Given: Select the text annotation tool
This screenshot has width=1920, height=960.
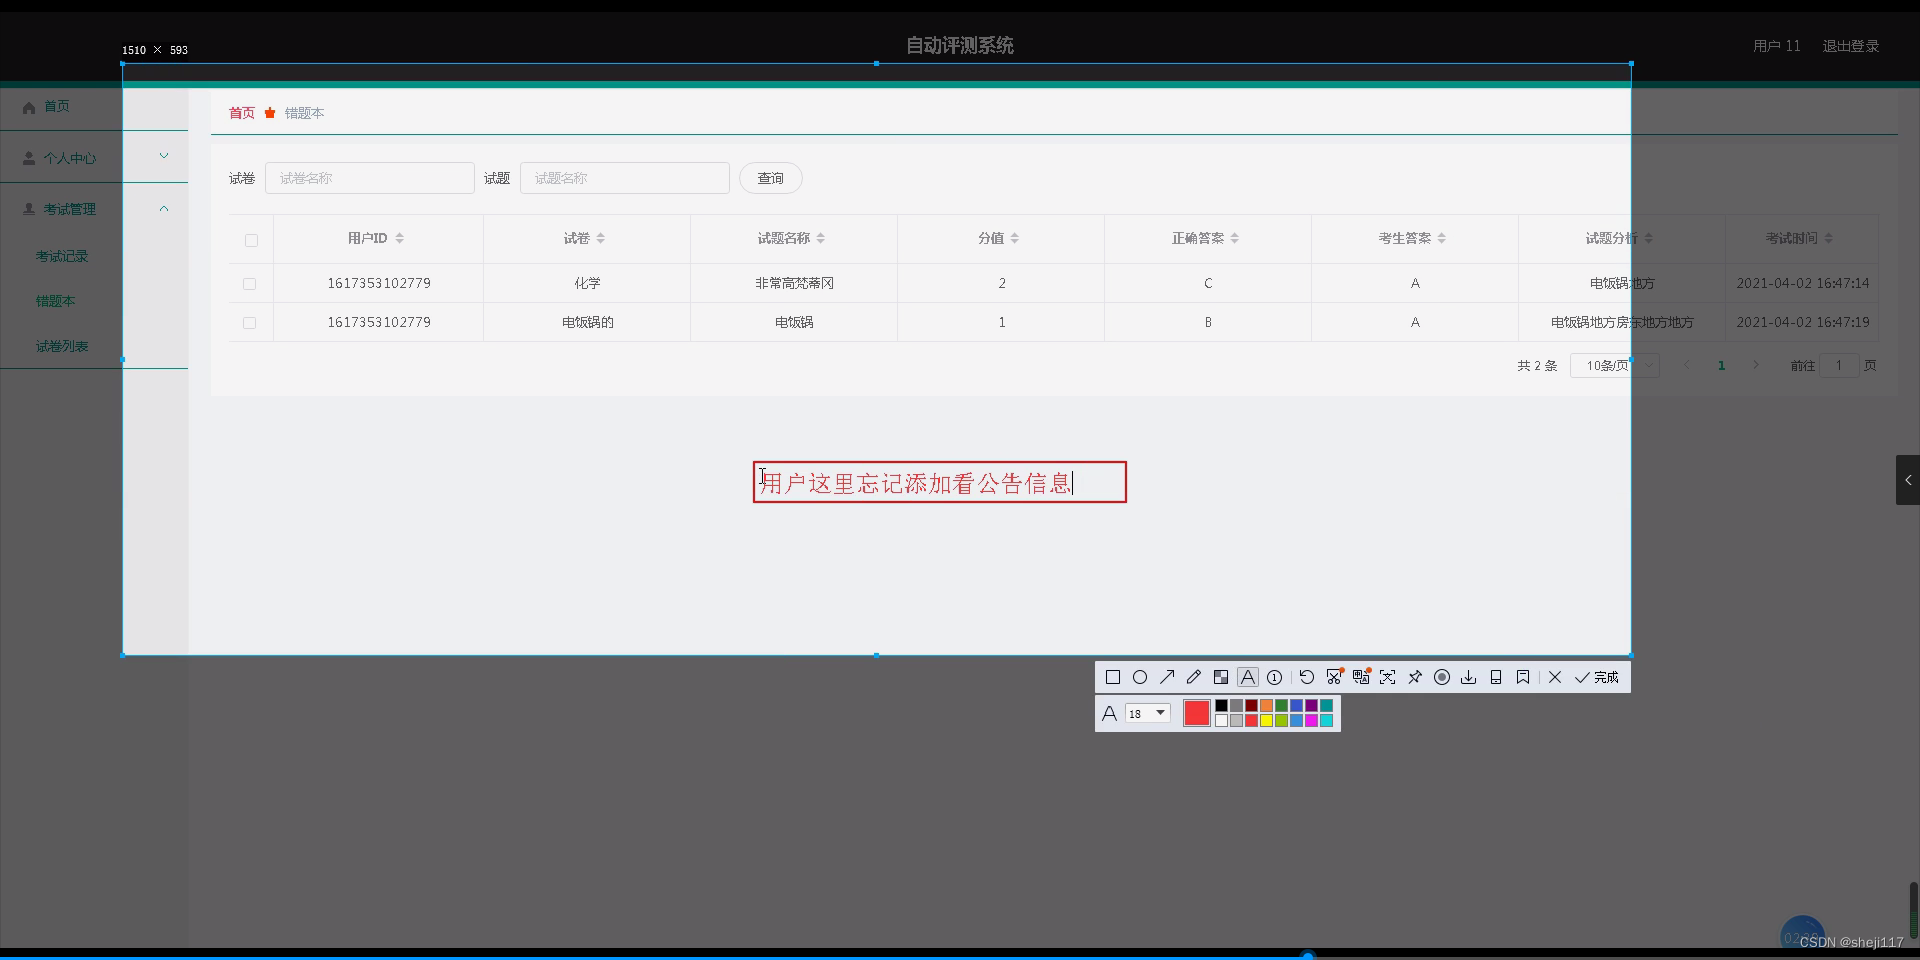Looking at the screenshot, I should 1248,677.
